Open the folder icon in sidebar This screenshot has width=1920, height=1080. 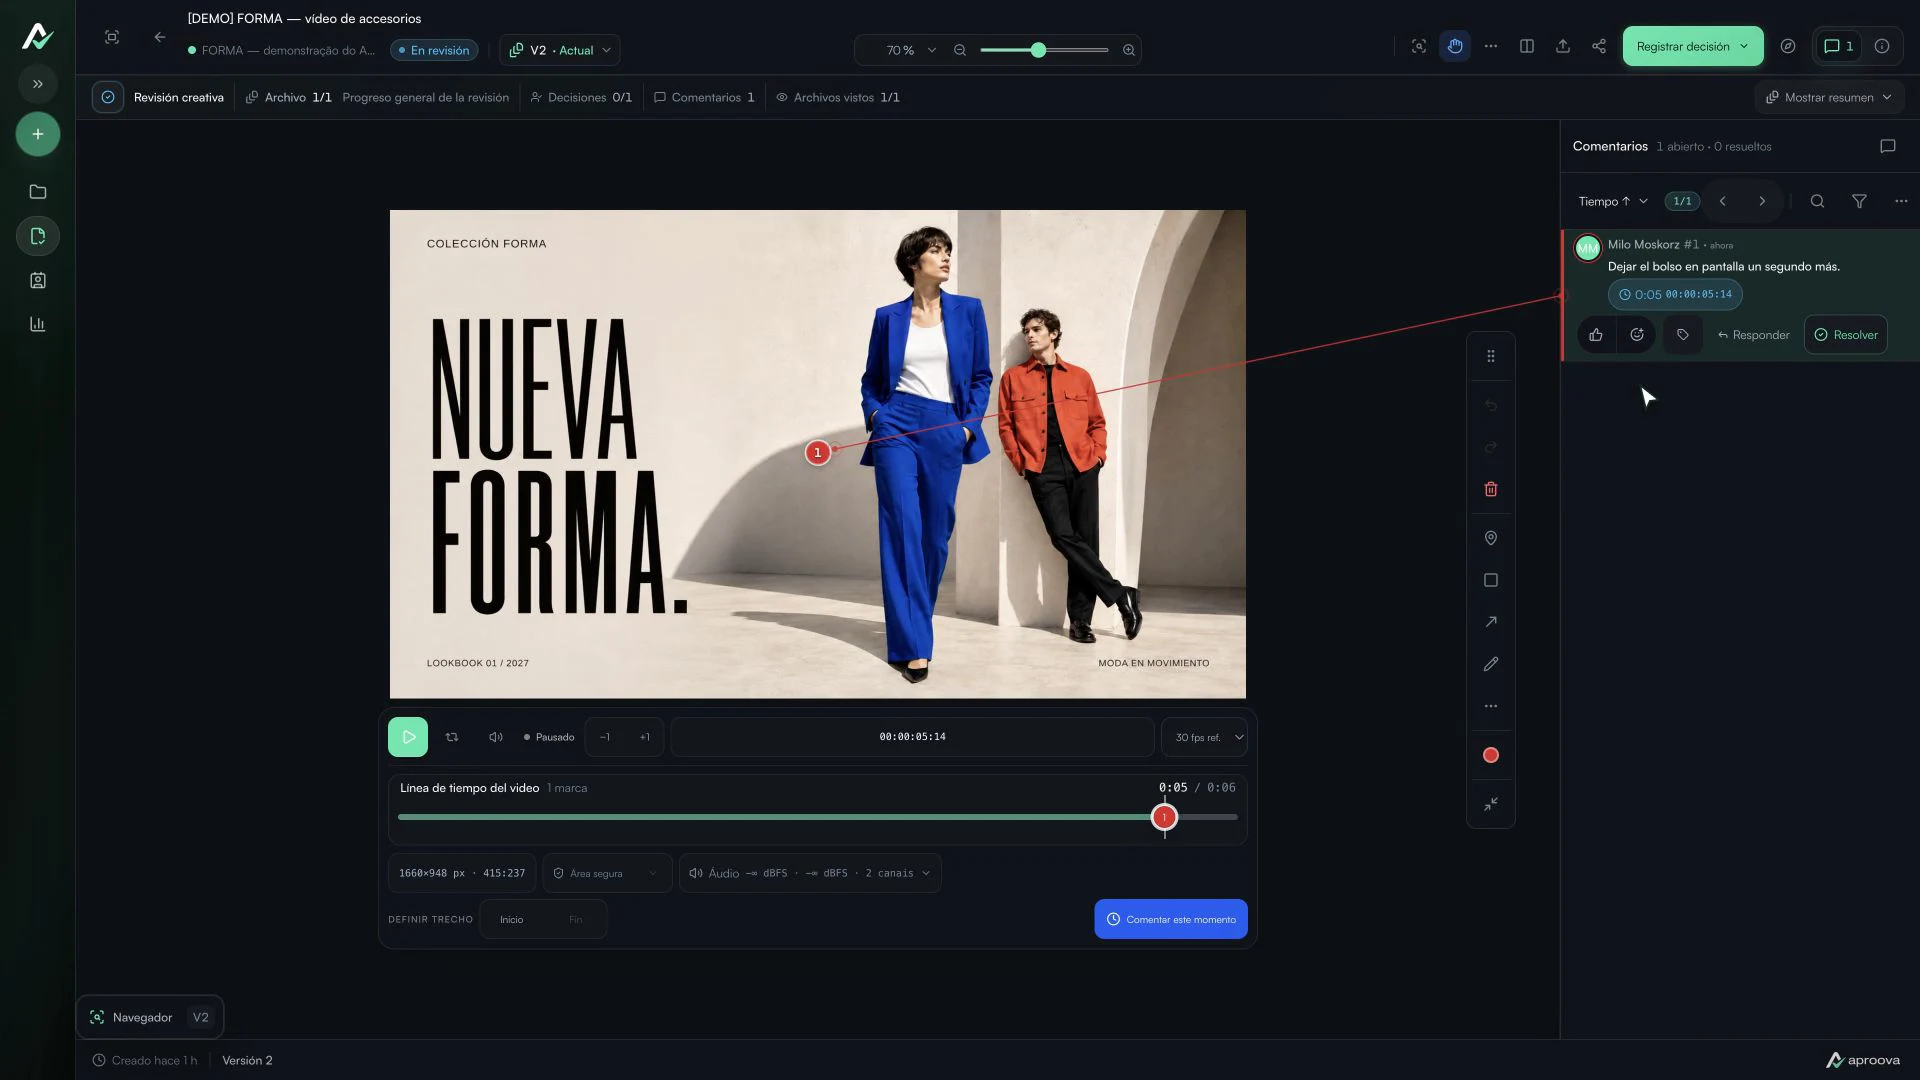tap(38, 192)
